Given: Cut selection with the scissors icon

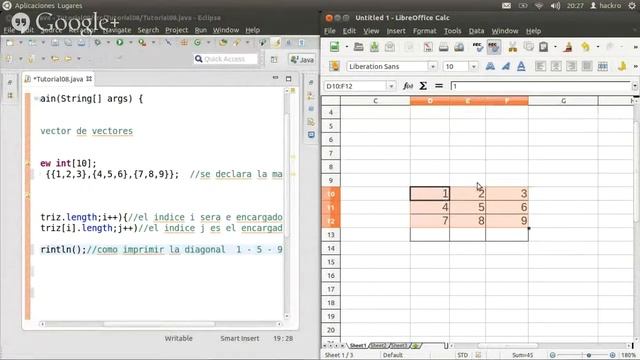Looking at the screenshot, I should click(513, 47).
